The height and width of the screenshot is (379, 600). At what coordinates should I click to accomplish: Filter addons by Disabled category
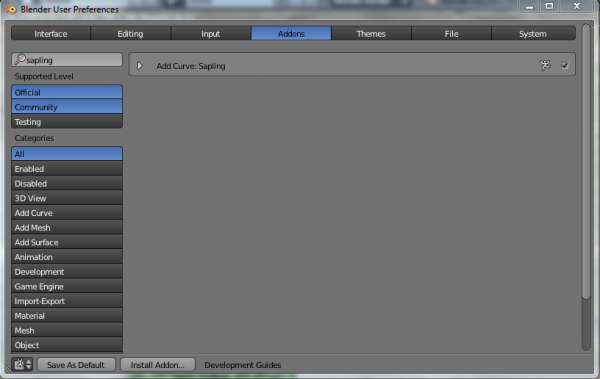point(67,183)
